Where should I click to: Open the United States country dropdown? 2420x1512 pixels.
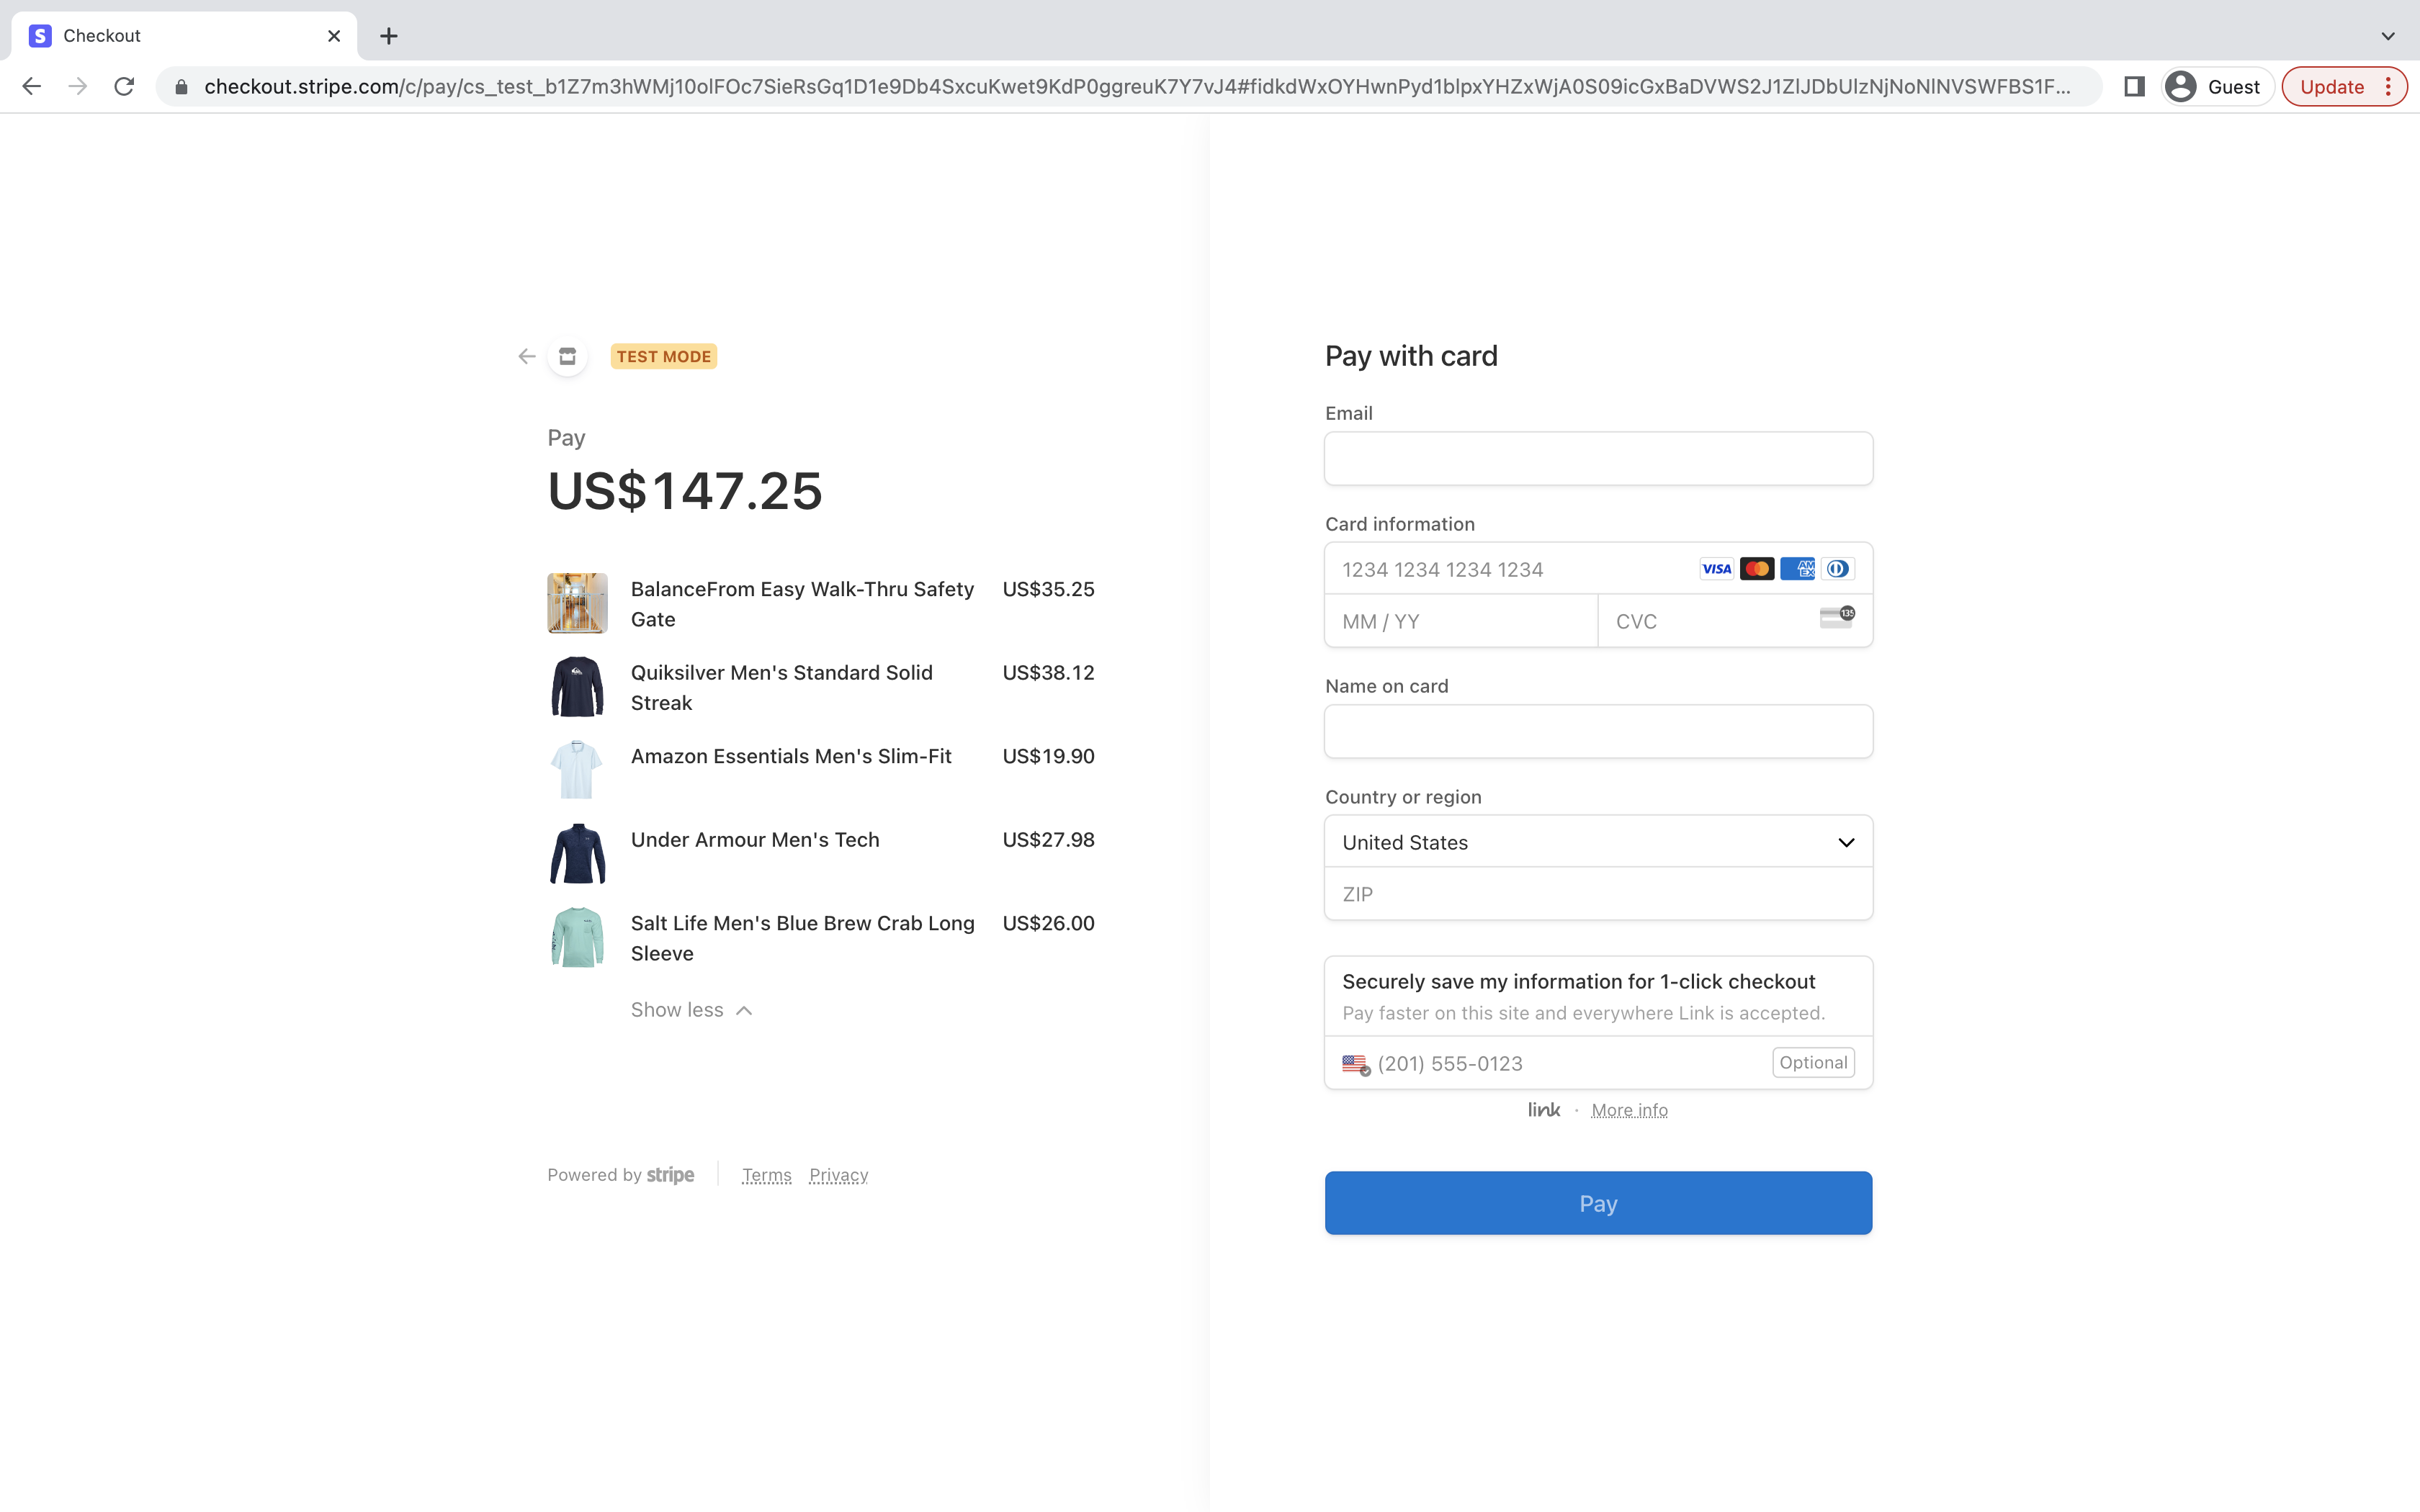(1598, 842)
